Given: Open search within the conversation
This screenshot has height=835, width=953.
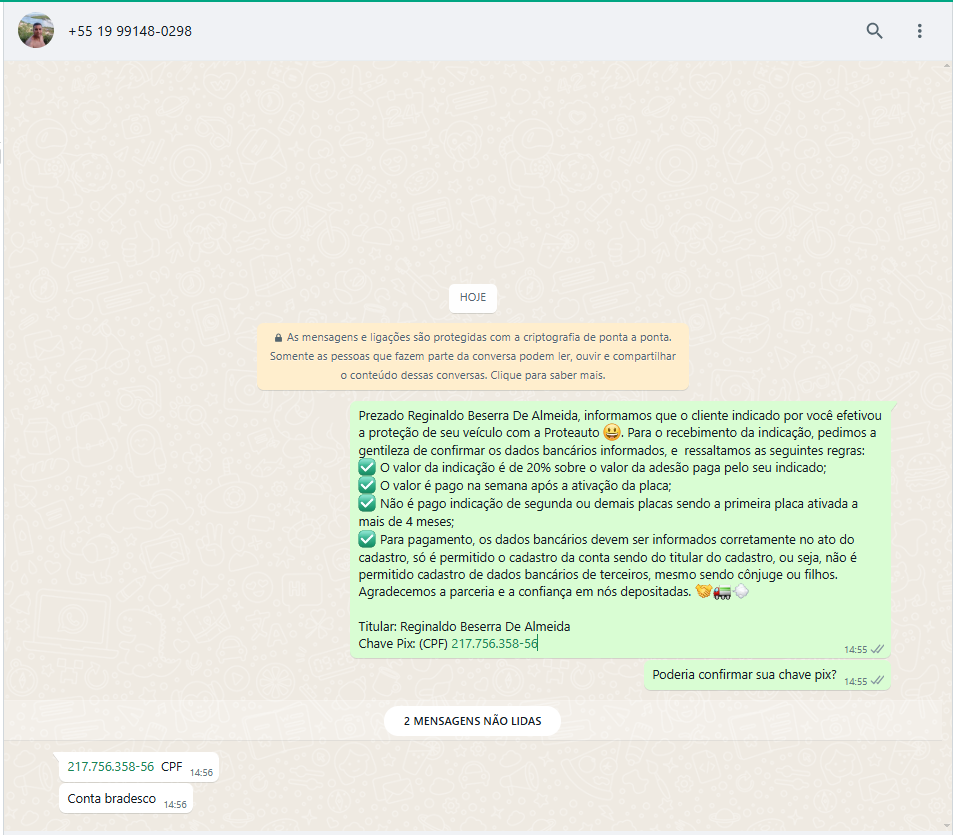Looking at the screenshot, I should (874, 31).
